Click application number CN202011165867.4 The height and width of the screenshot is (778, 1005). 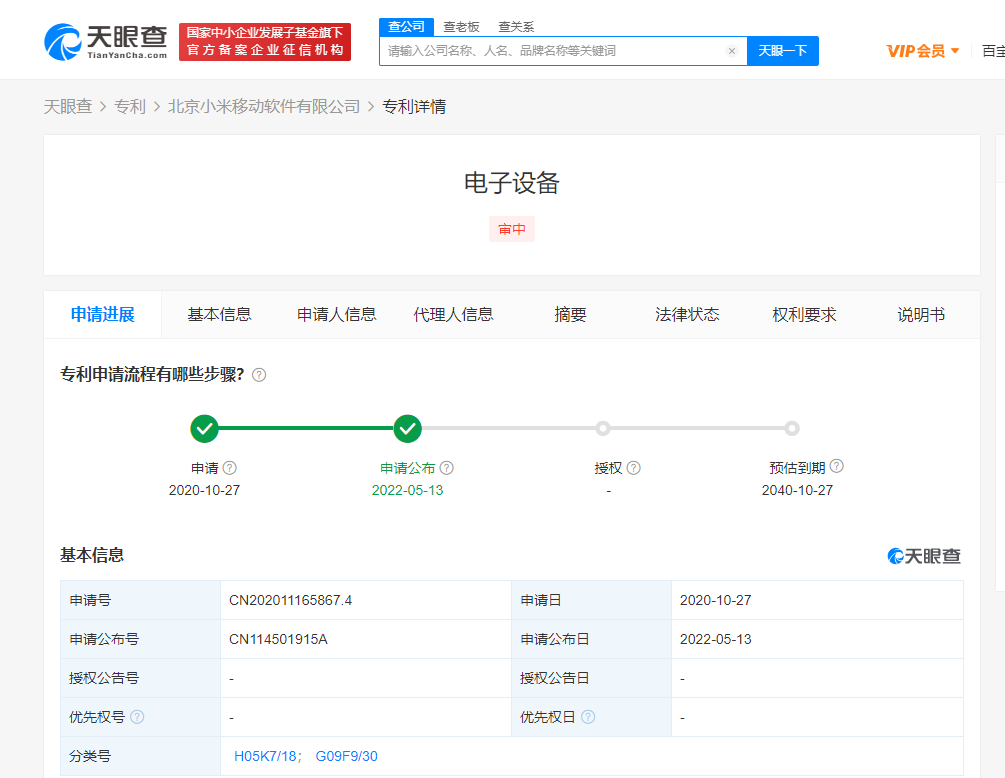pos(290,600)
